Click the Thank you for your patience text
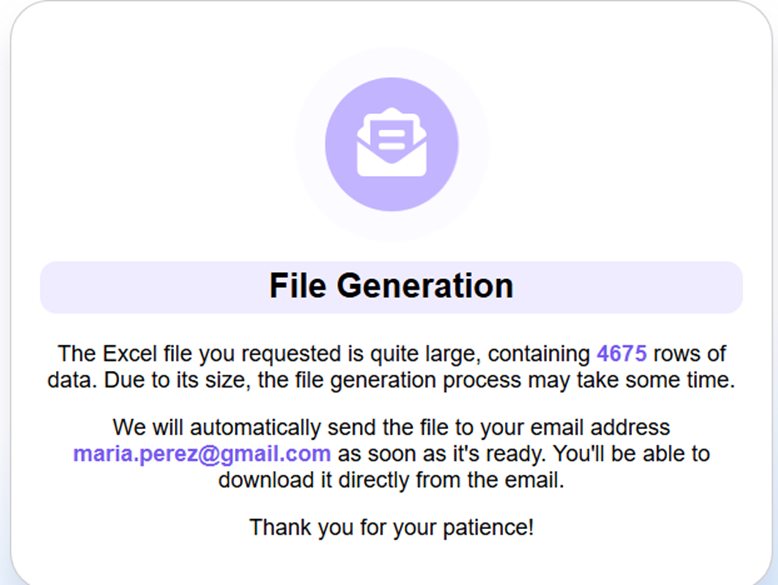The width and height of the screenshot is (778, 585). pos(391,527)
